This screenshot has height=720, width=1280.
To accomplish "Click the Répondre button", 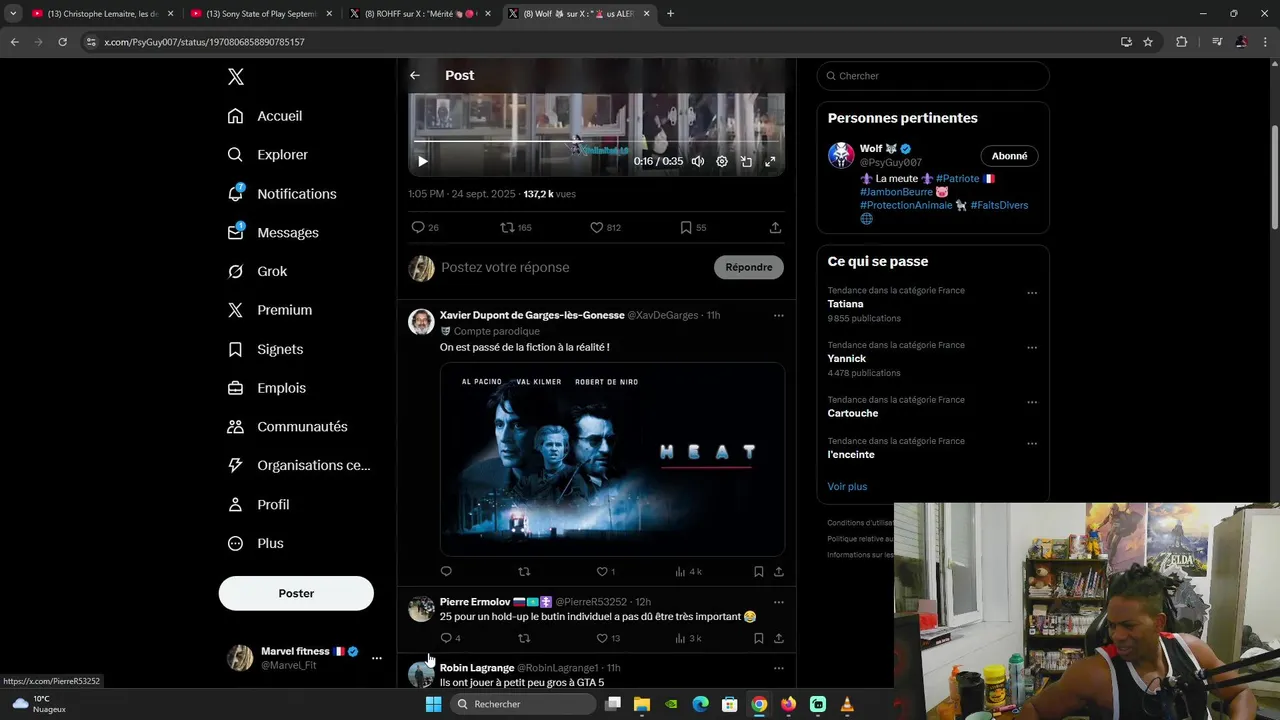I will point(749,267).
